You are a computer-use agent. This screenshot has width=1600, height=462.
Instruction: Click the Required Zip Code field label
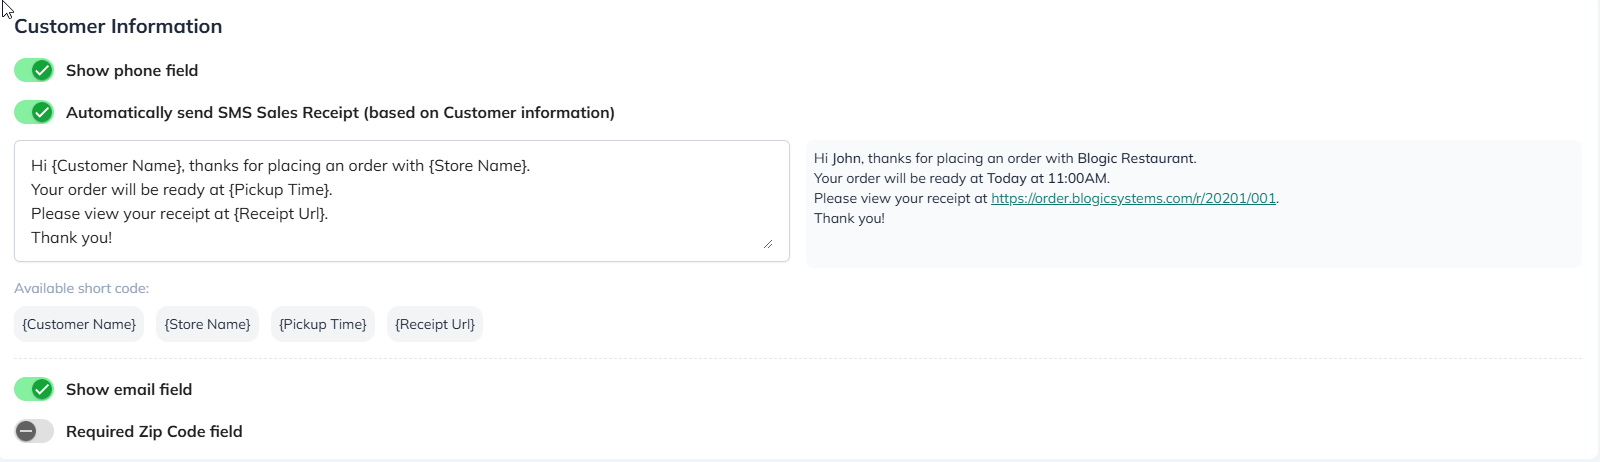[x=154, y=431]
